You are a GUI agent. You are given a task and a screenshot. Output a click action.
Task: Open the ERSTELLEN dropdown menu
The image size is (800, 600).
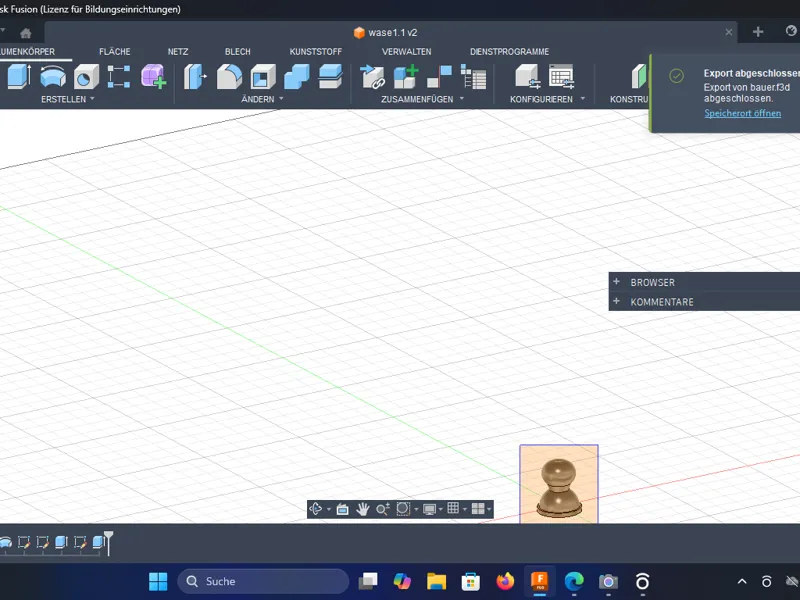pyautogui.click(x=67, y=99)
